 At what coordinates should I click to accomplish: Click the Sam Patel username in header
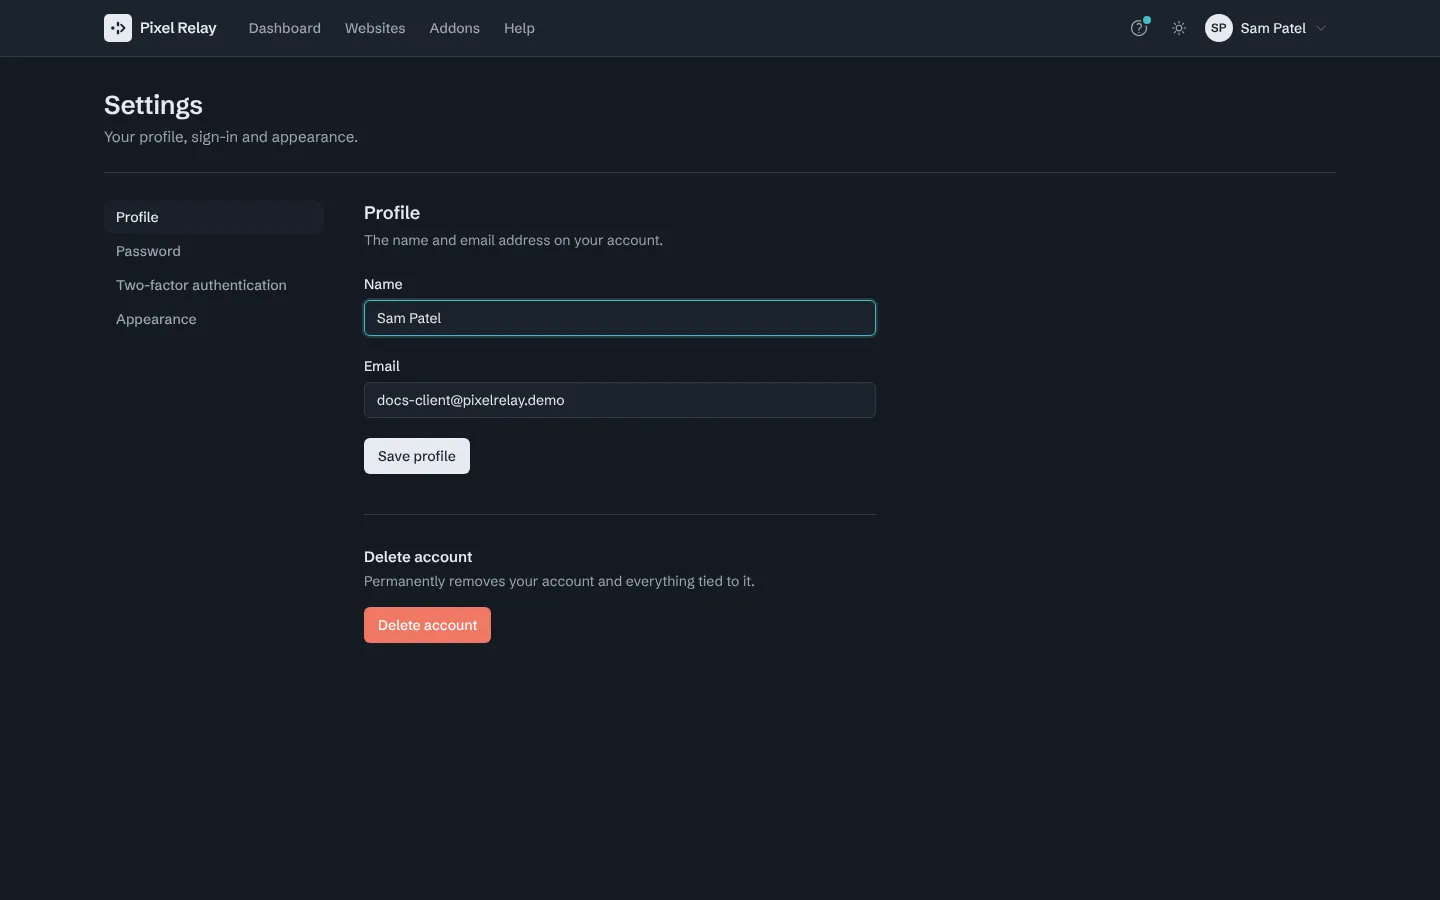(1273, 28)
